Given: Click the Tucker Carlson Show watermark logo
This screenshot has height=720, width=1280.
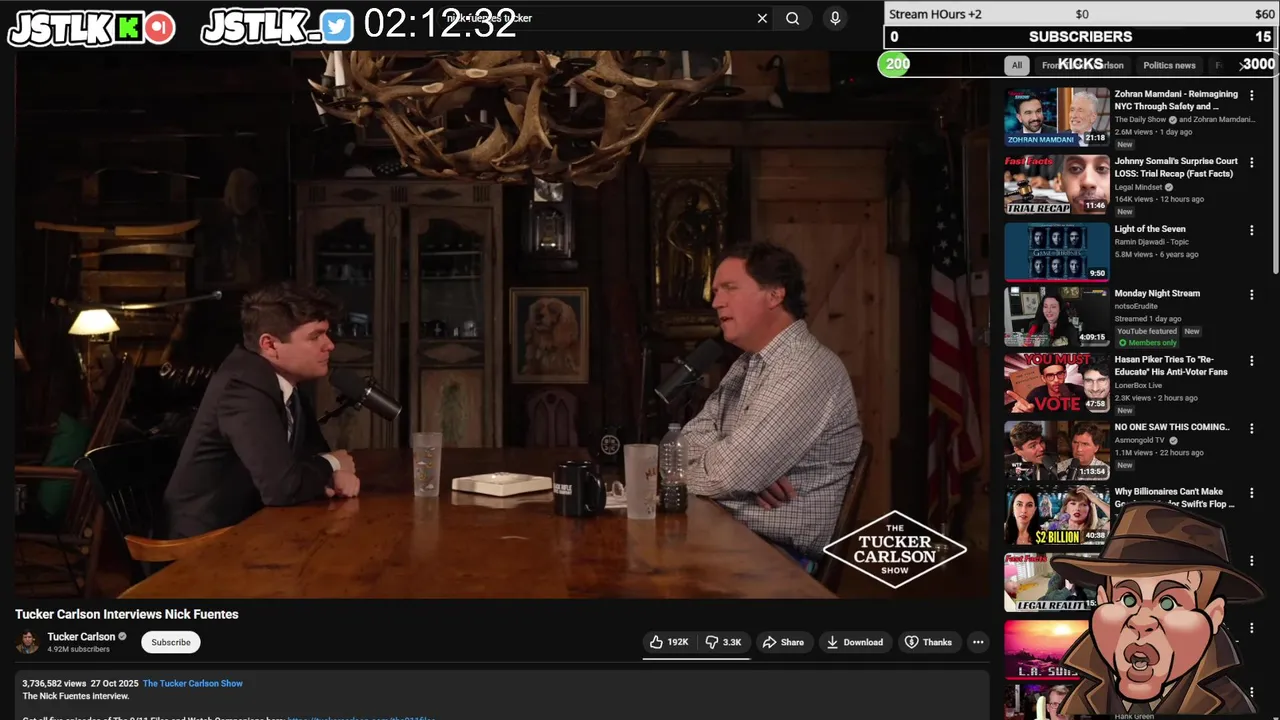Looking at the screenshot, I should point(895,549).
